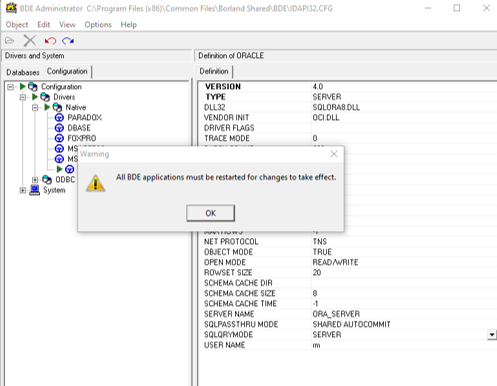The width and height of the screenshot is (497, 386).
Task: Open the Object menu
Action: (17, 25)
